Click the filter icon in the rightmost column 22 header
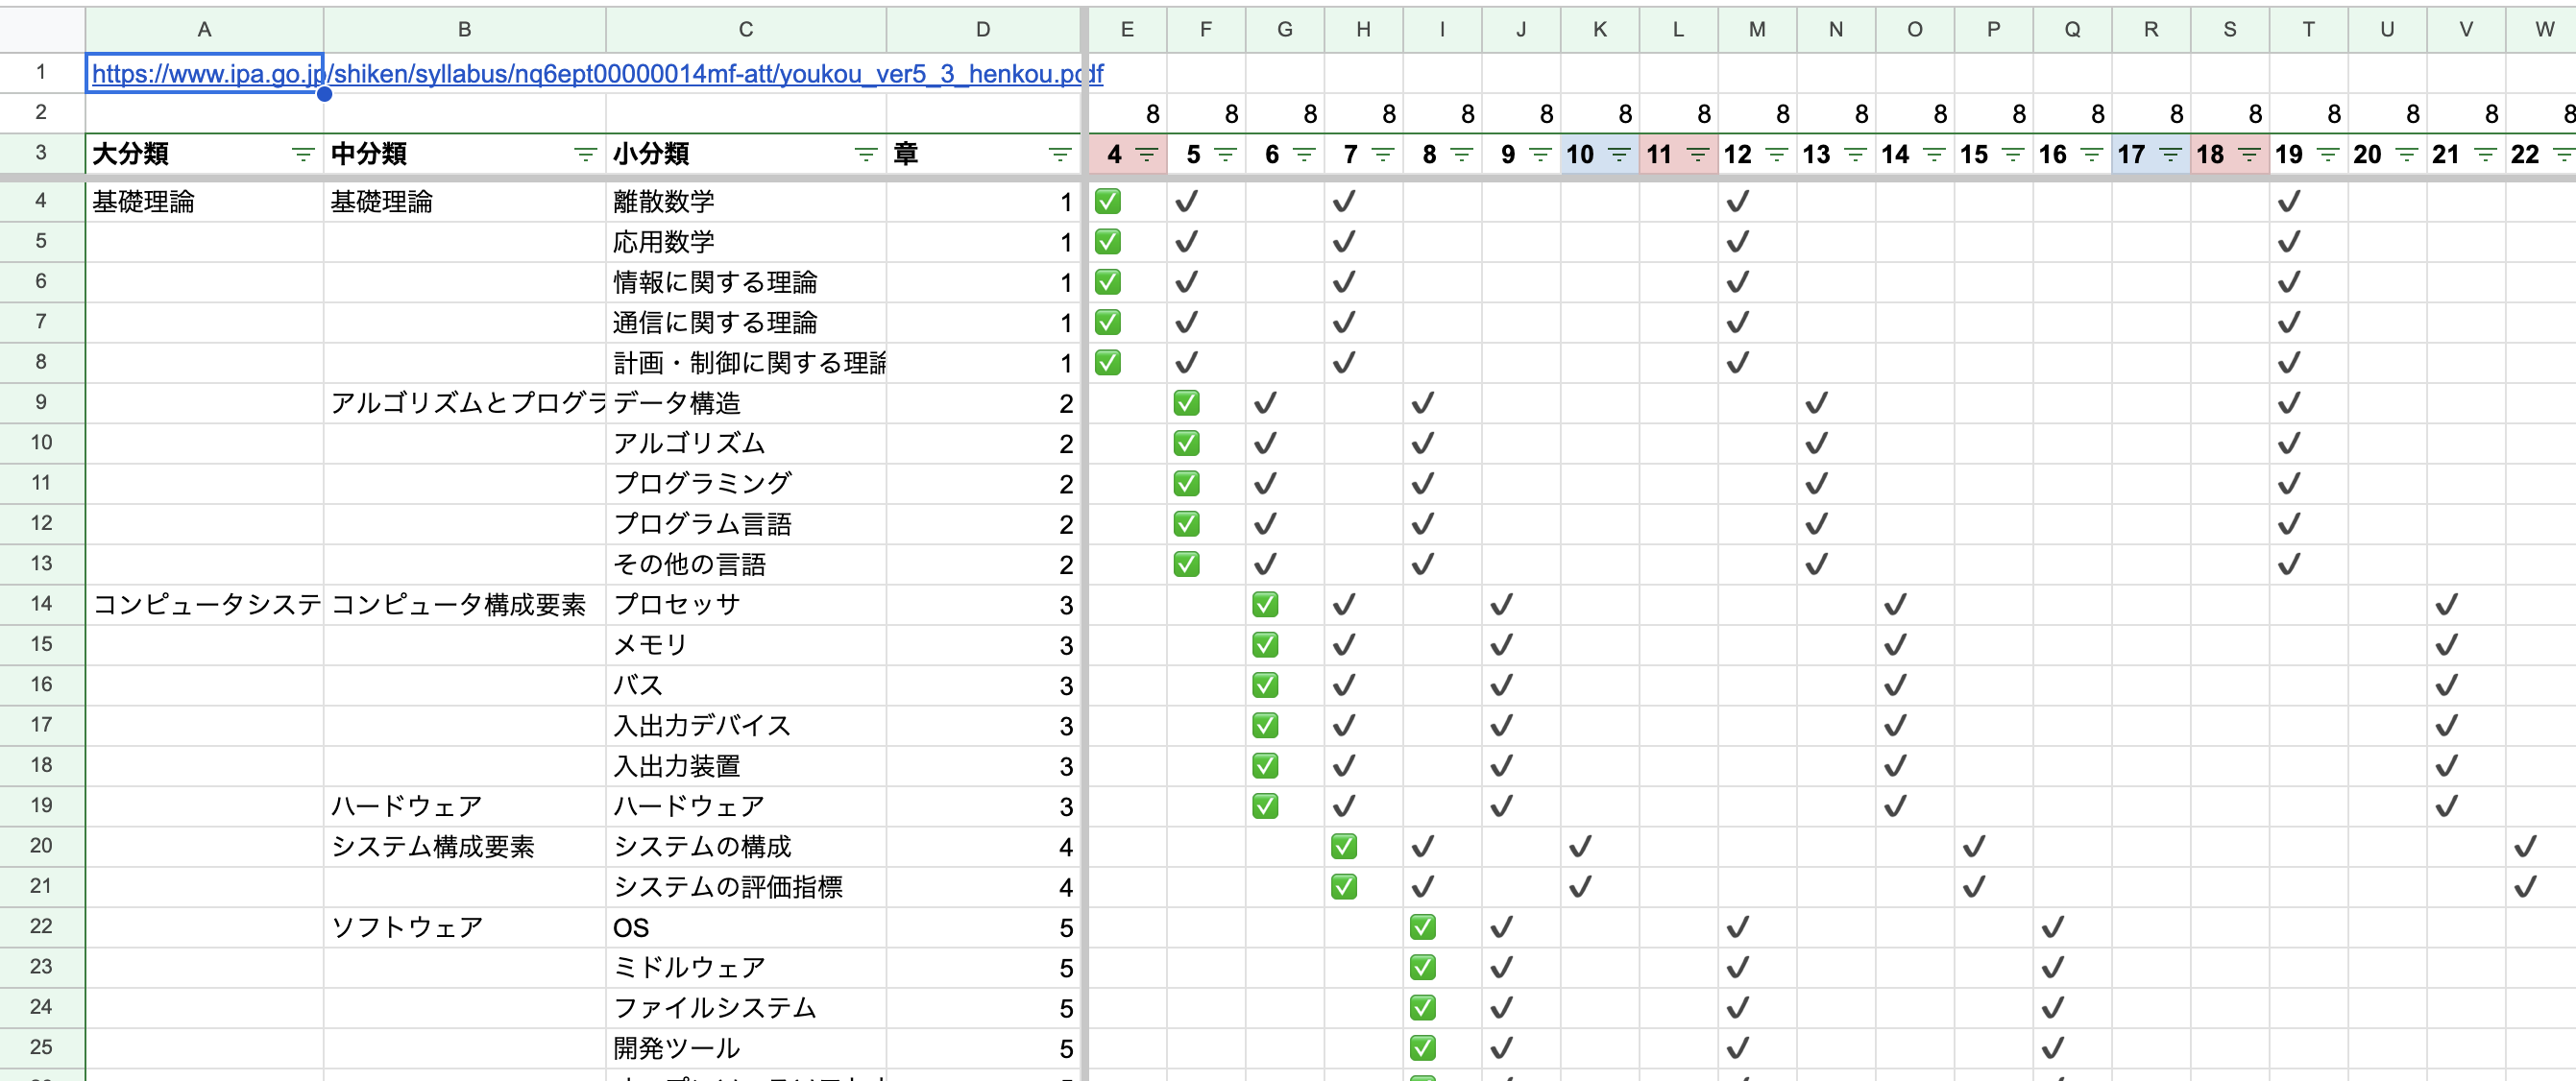Viewport: 2576px width, 1081px height. coord(2564,155)
